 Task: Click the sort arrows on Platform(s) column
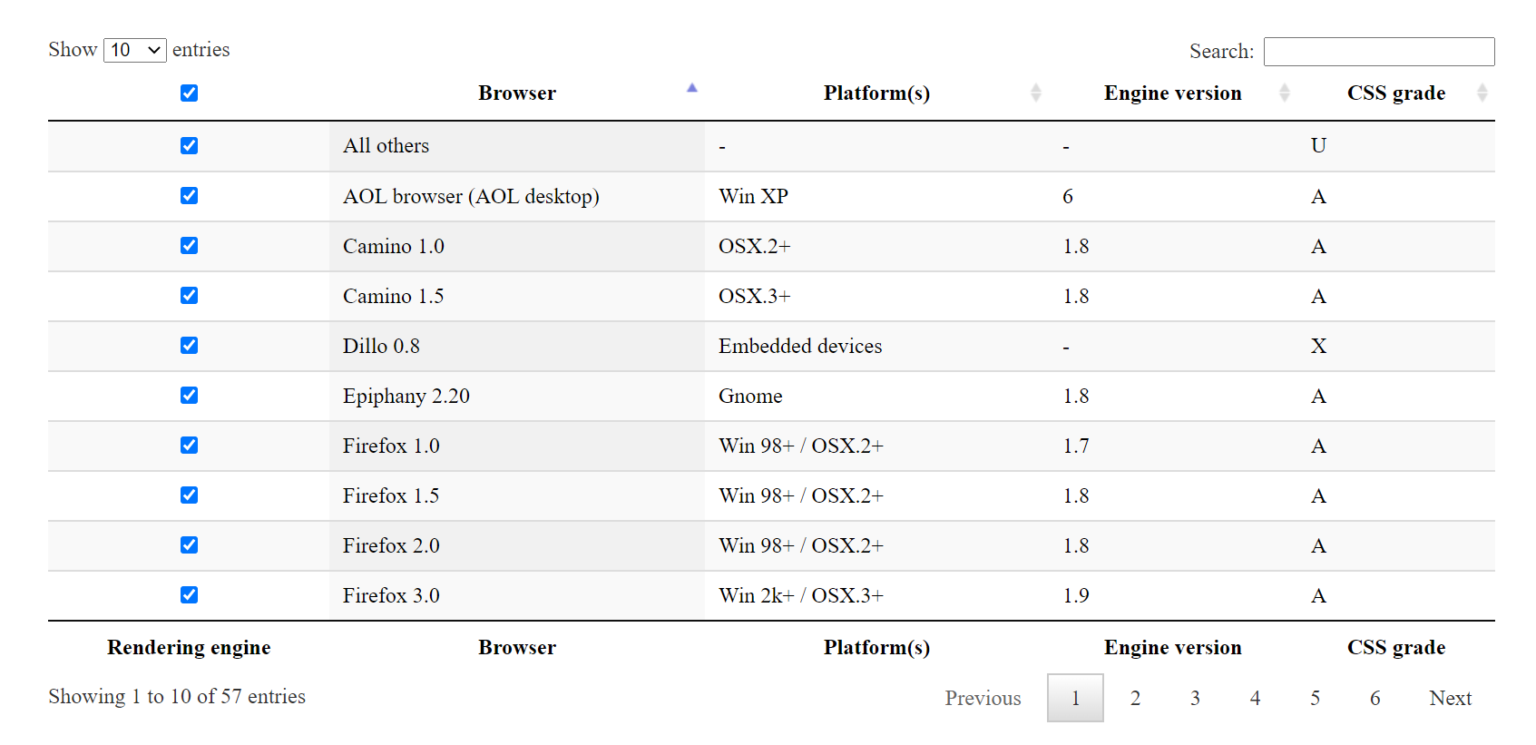point(1036,93)
